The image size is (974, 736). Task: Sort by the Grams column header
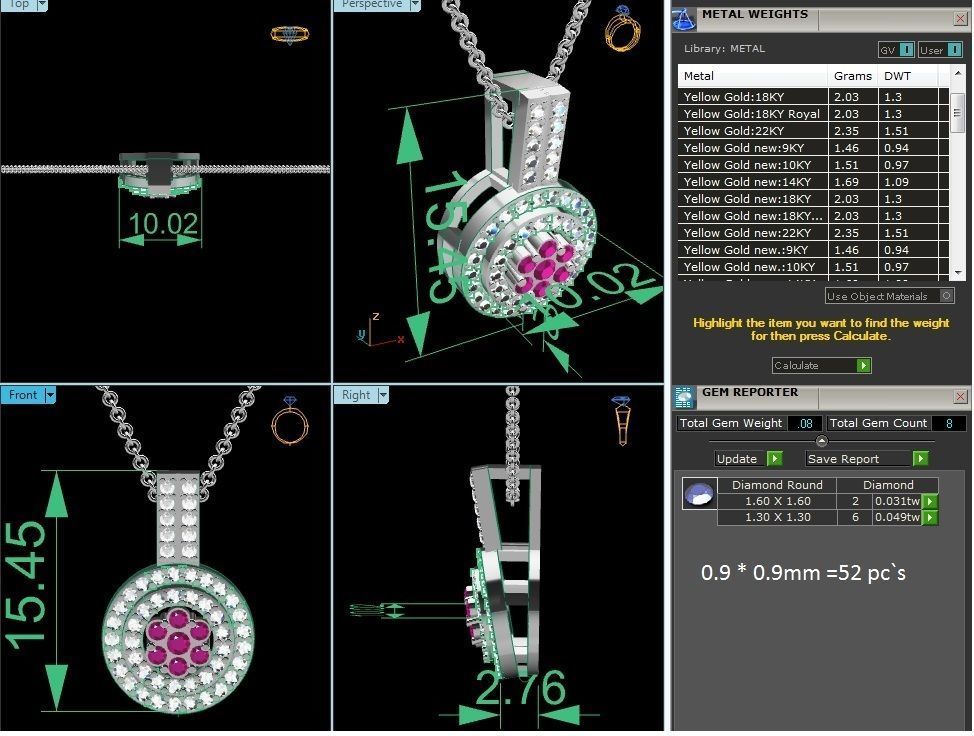853,76
